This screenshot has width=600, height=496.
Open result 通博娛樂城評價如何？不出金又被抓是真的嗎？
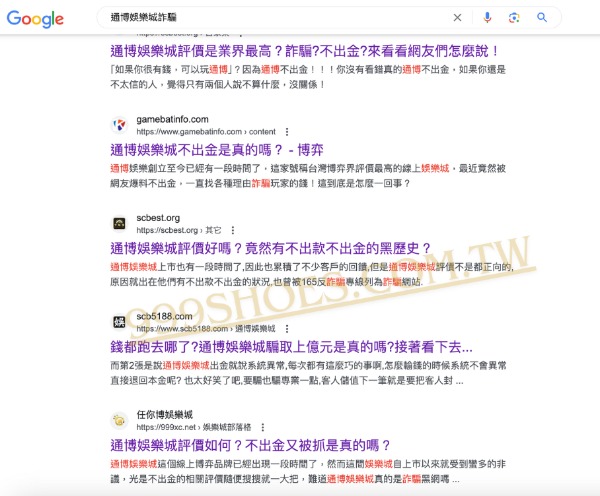pos(250,445)
